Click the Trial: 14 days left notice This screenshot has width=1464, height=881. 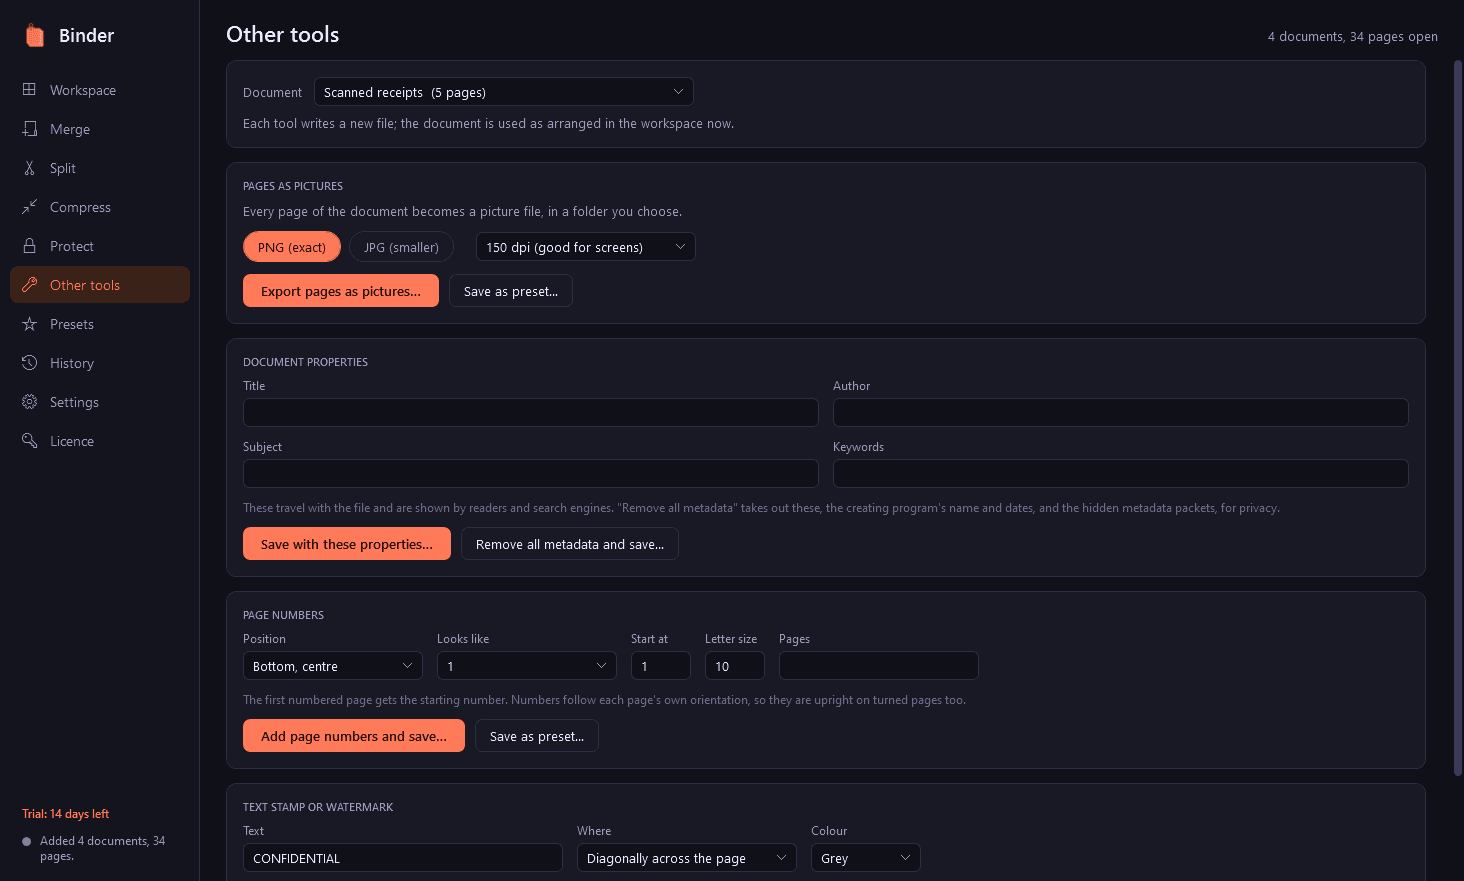click(66, 814)
